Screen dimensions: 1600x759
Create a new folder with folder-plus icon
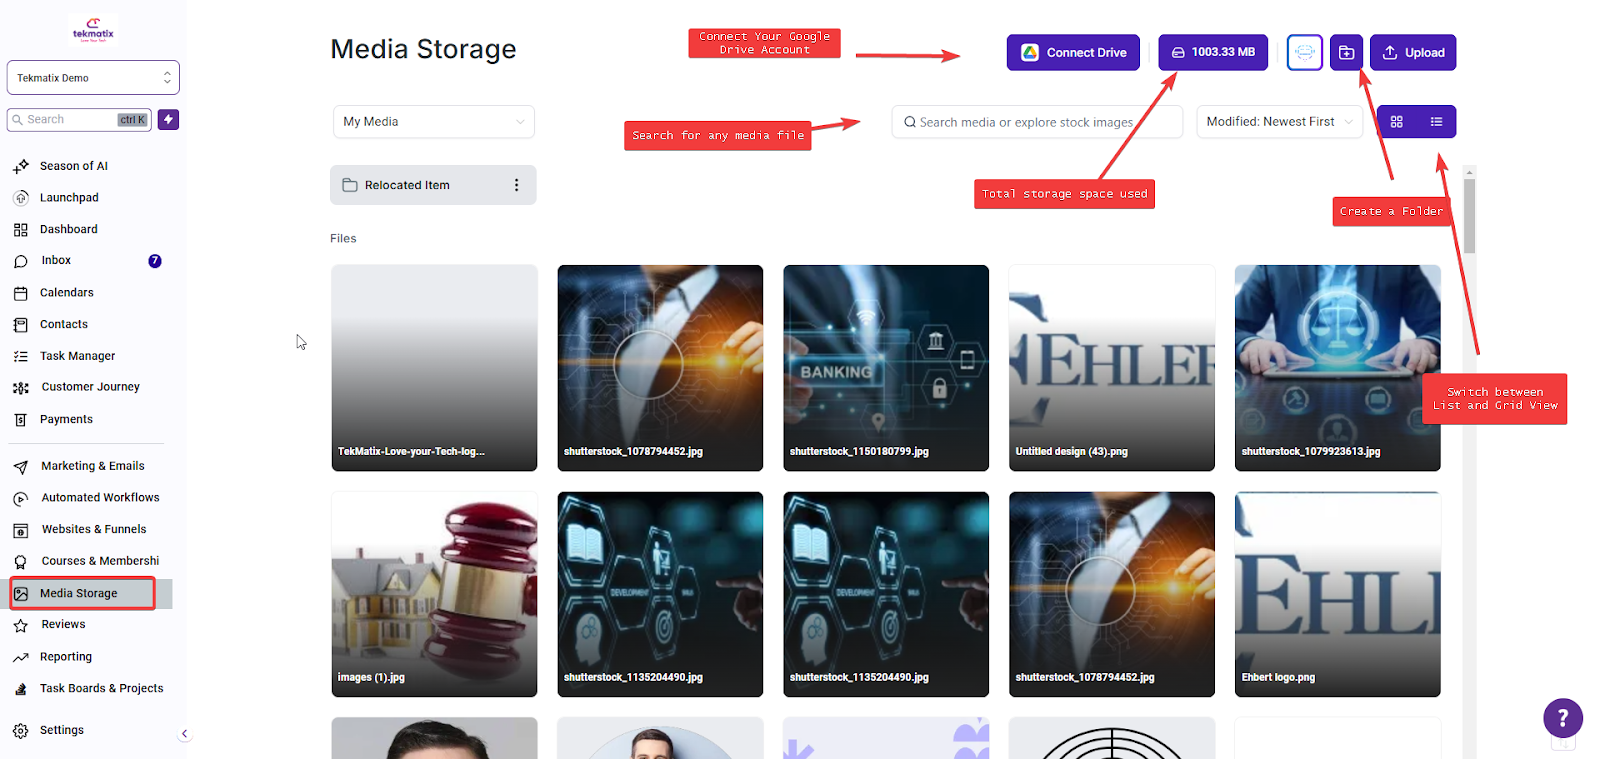tap(1347, 52)
